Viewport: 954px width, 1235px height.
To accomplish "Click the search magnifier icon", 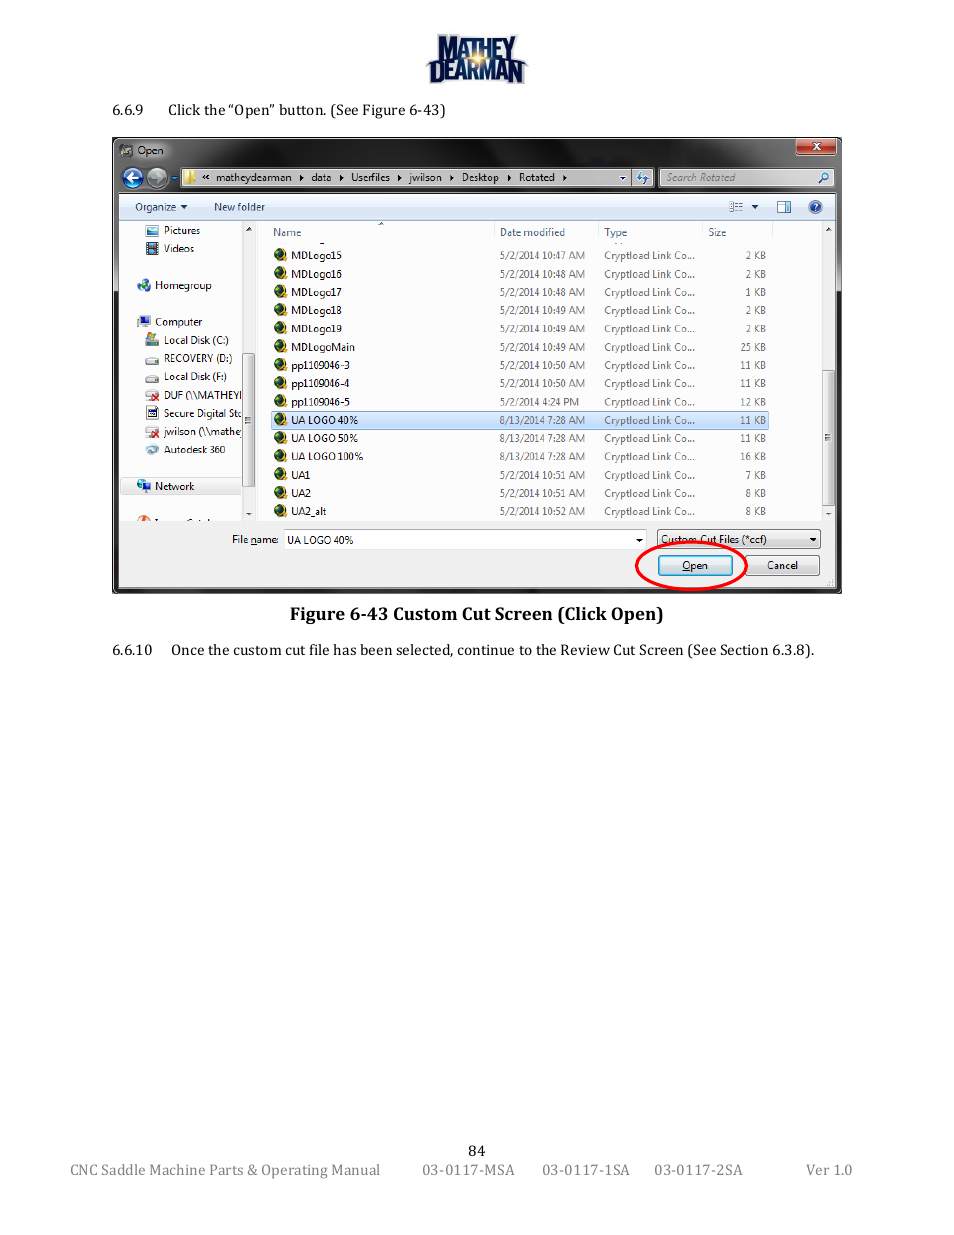I will [824, 178].
